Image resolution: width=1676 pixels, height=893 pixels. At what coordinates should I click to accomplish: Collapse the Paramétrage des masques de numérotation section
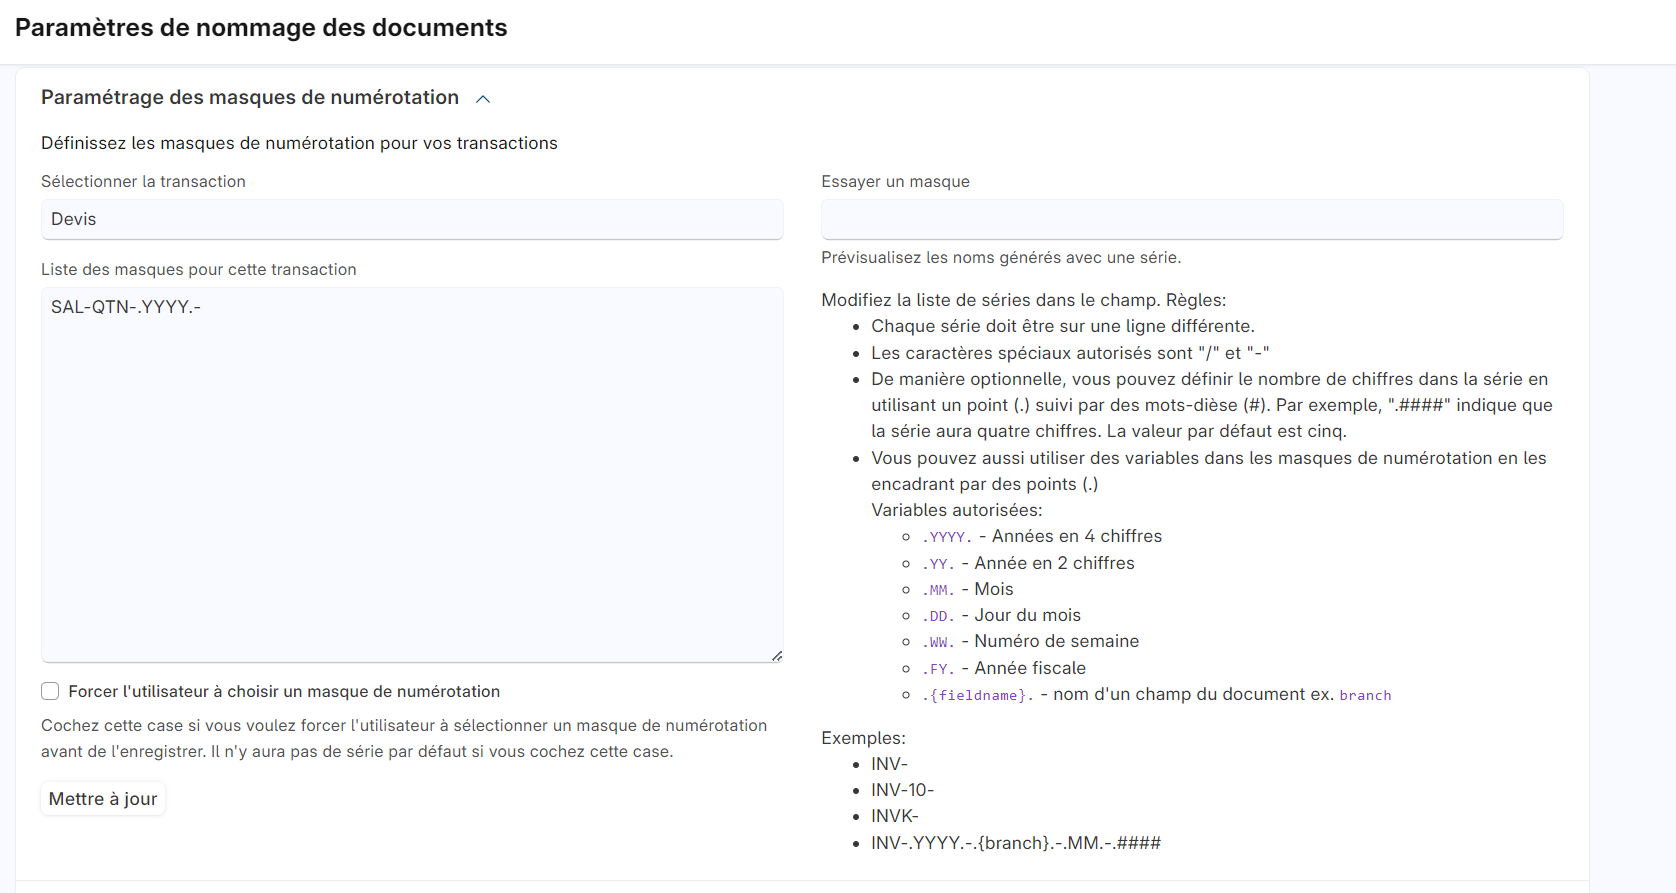pyautogui.click(x=483, y=99)
